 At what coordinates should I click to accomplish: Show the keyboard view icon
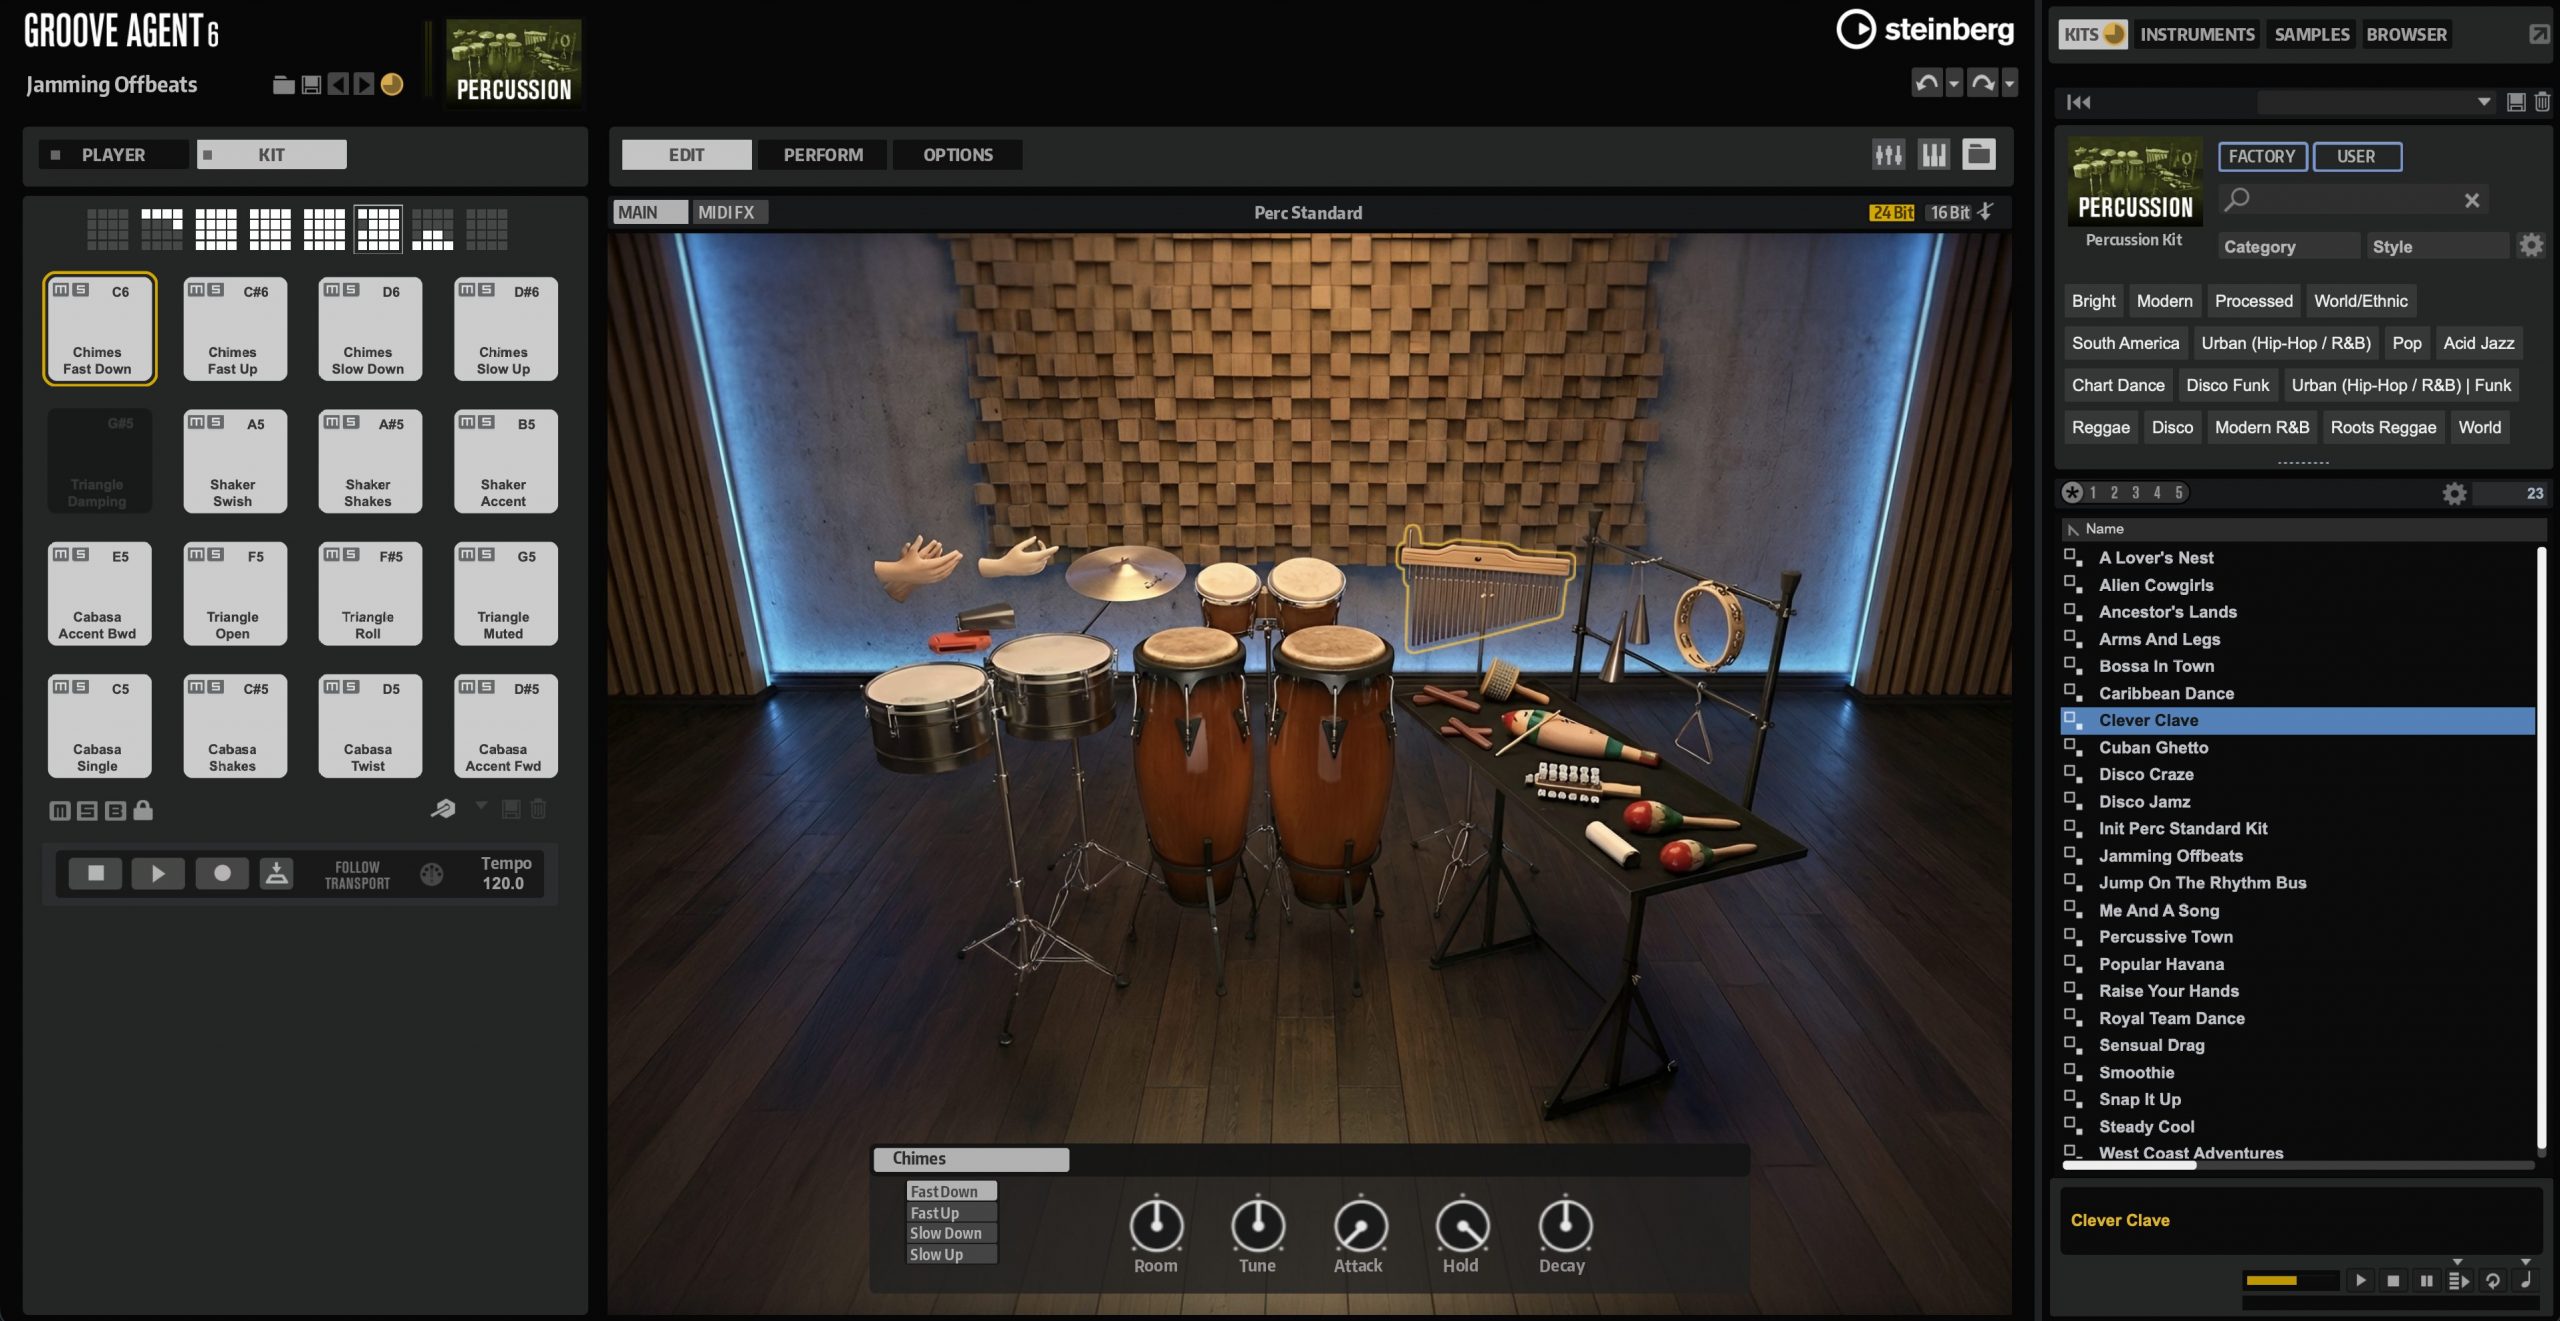tap(1934, 155)
